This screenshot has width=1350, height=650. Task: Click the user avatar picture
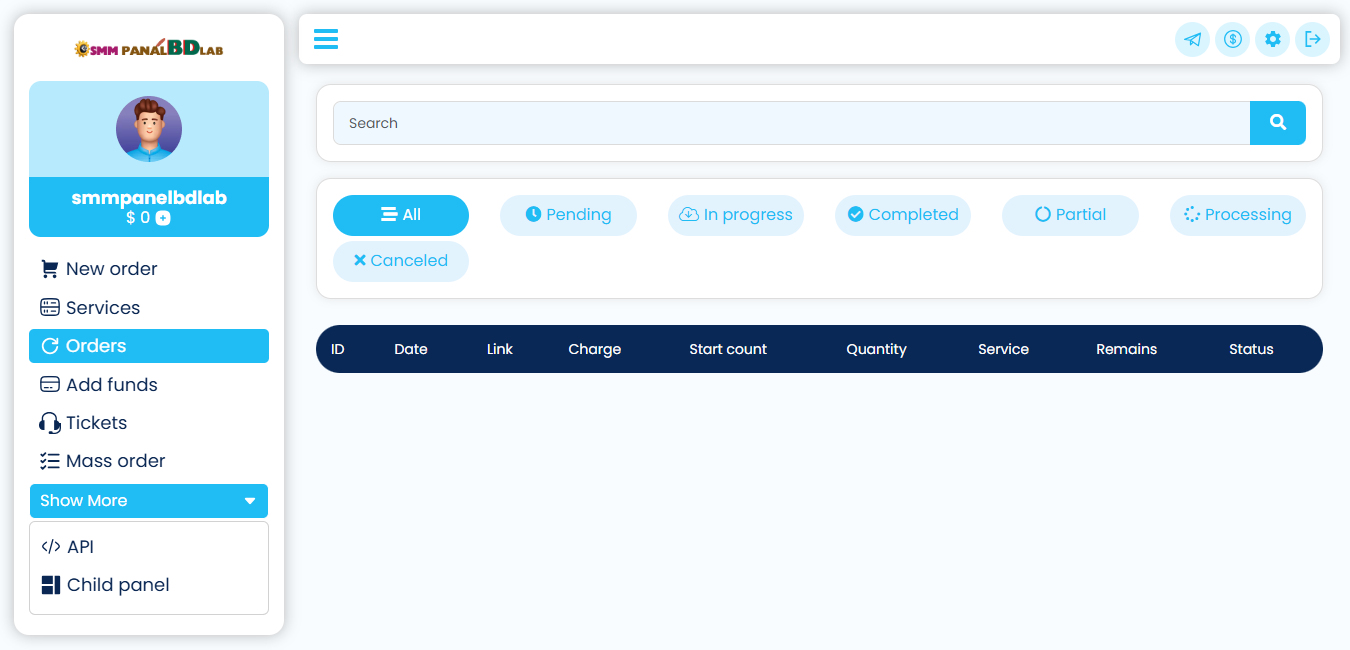click(x=149, y=129)
